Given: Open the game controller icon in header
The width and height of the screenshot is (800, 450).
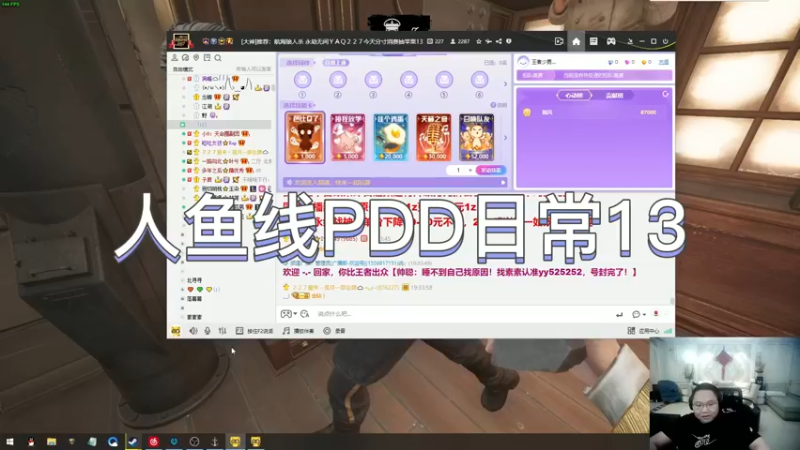Looking at the screenshot, I should pos(611,41).
